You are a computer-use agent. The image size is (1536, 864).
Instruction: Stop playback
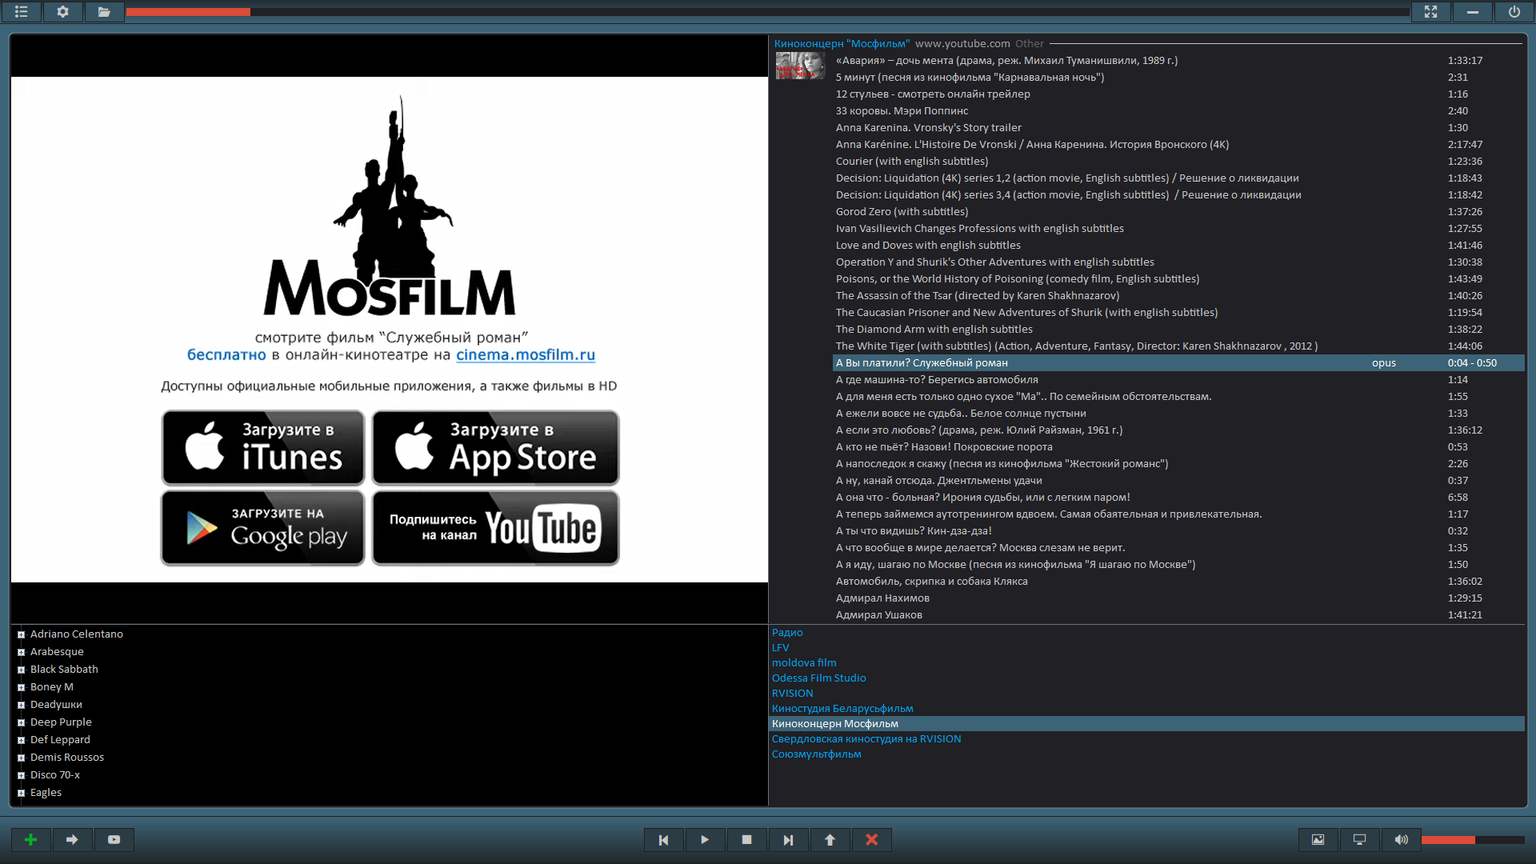click(x=746, y=840)
